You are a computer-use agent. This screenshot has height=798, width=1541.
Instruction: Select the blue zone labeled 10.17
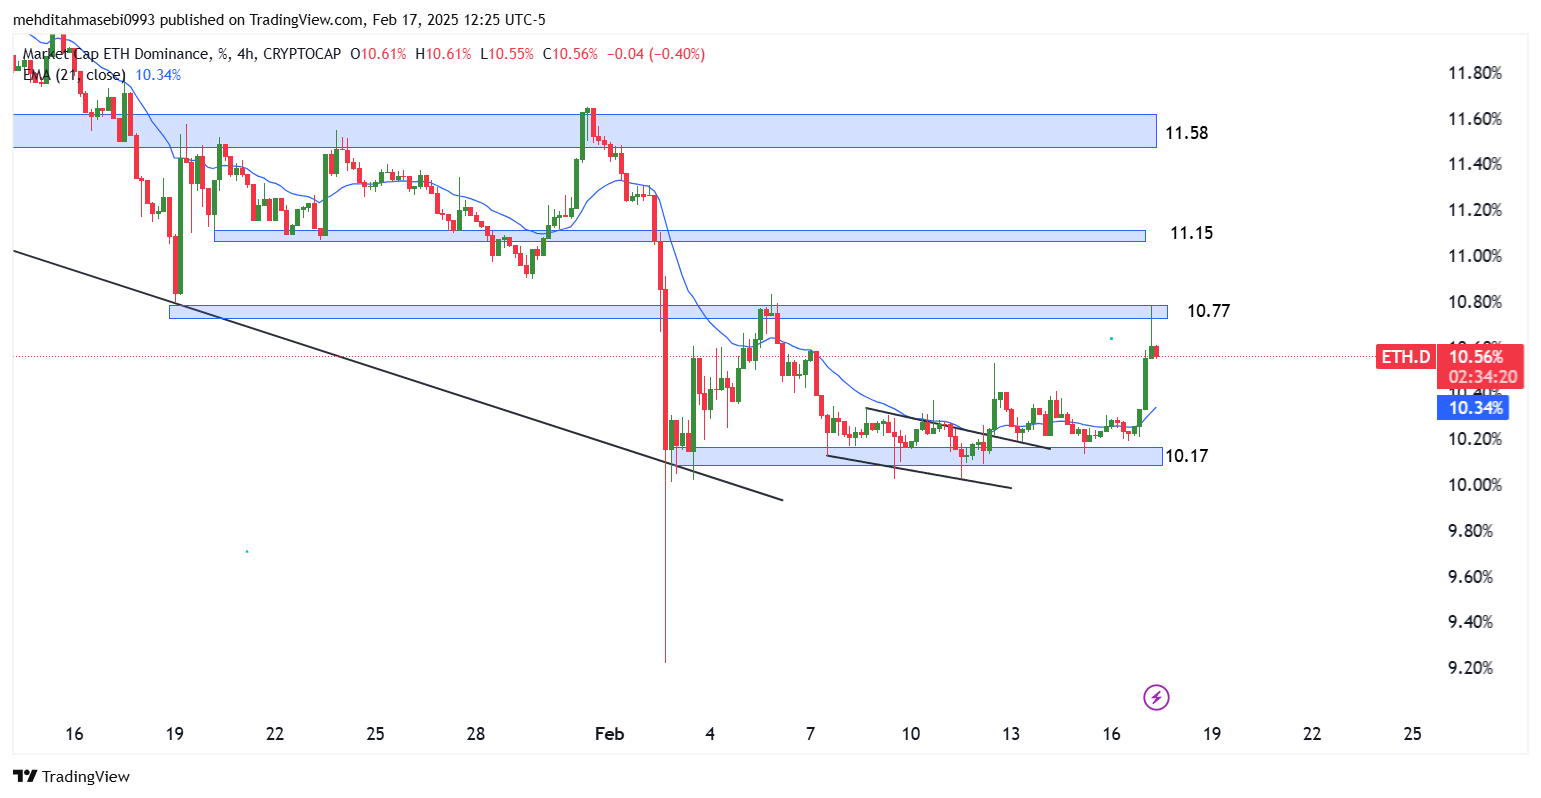(x=919, y=456)
